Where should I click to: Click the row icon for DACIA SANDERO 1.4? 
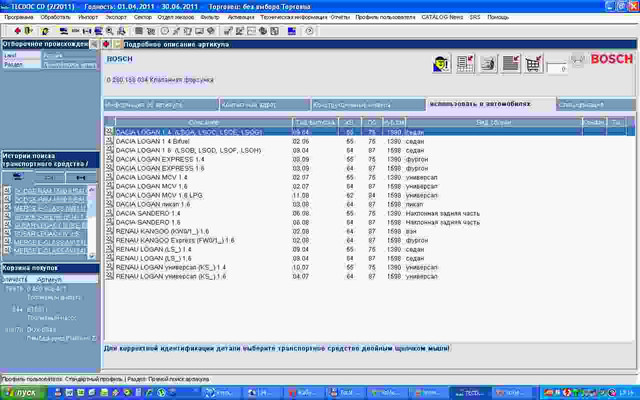(109, 213)
